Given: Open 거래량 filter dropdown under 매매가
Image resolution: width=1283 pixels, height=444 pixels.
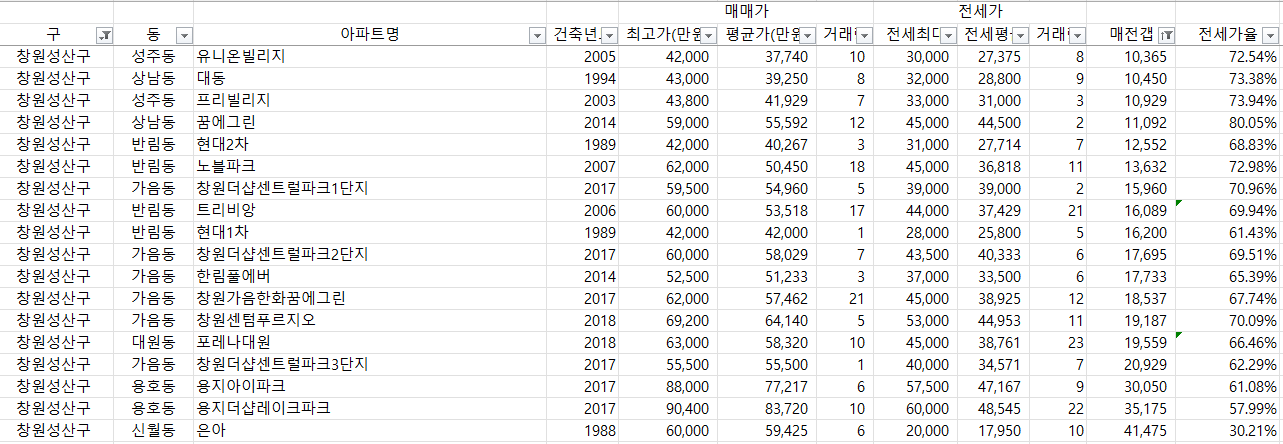Looking at the screenshot, I should coord(863,35).
